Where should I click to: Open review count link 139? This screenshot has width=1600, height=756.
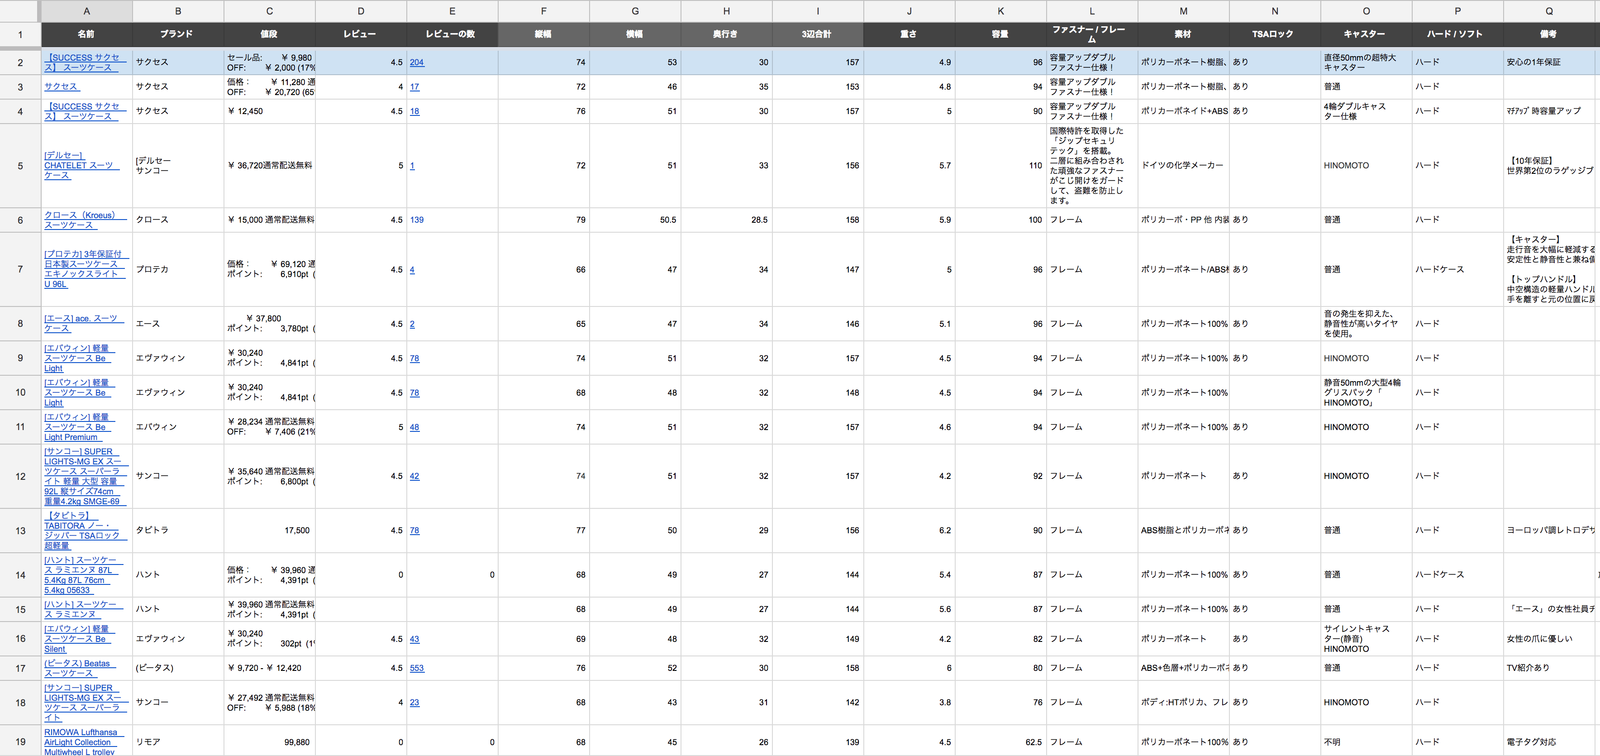click(417, 220)
